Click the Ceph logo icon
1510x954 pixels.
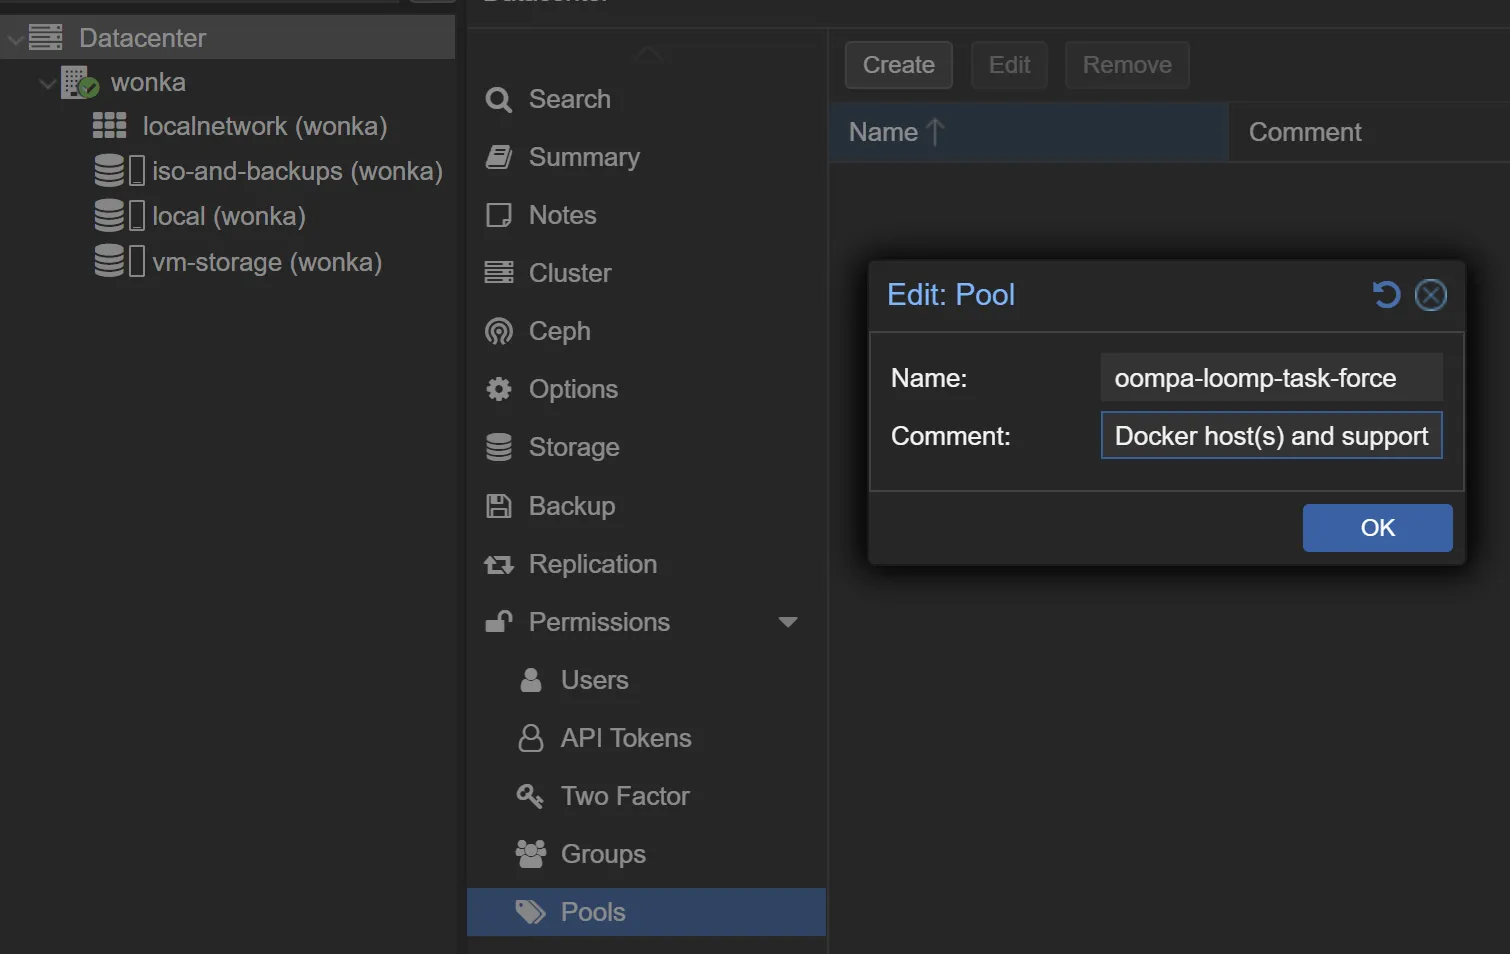click(x=499, y=331)
